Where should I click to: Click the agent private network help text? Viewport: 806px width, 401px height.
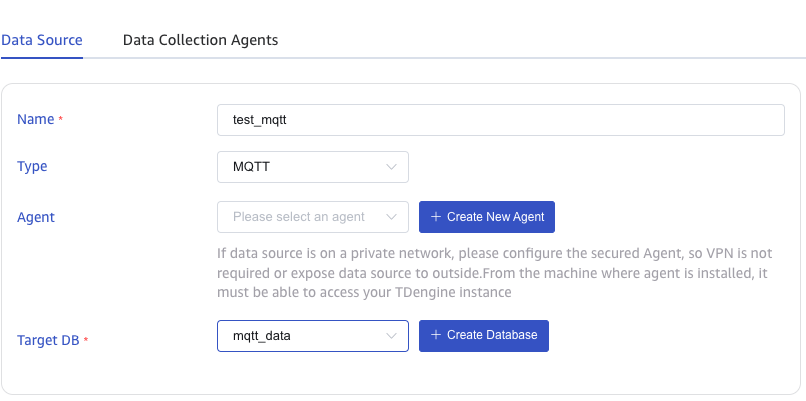(x=495, y=273)
